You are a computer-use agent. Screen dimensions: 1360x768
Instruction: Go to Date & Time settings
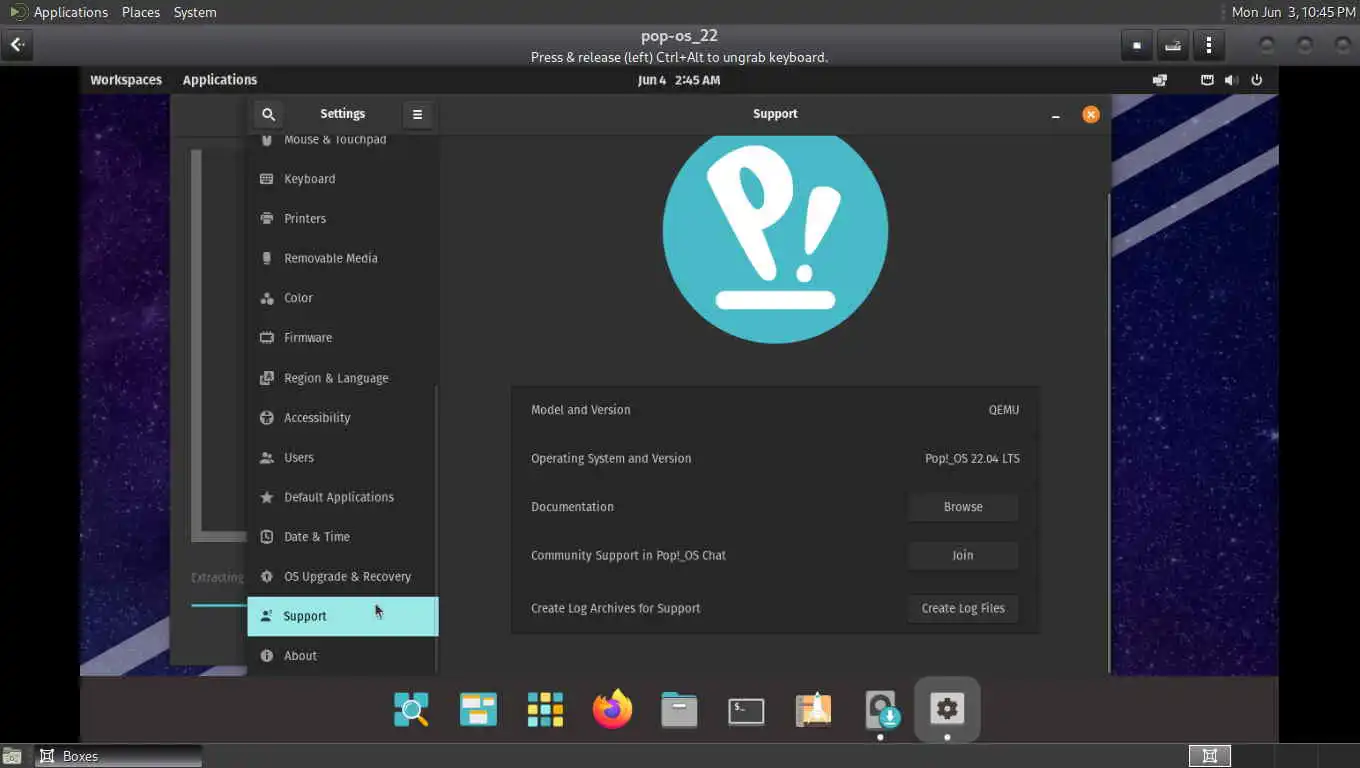point(342,537)
